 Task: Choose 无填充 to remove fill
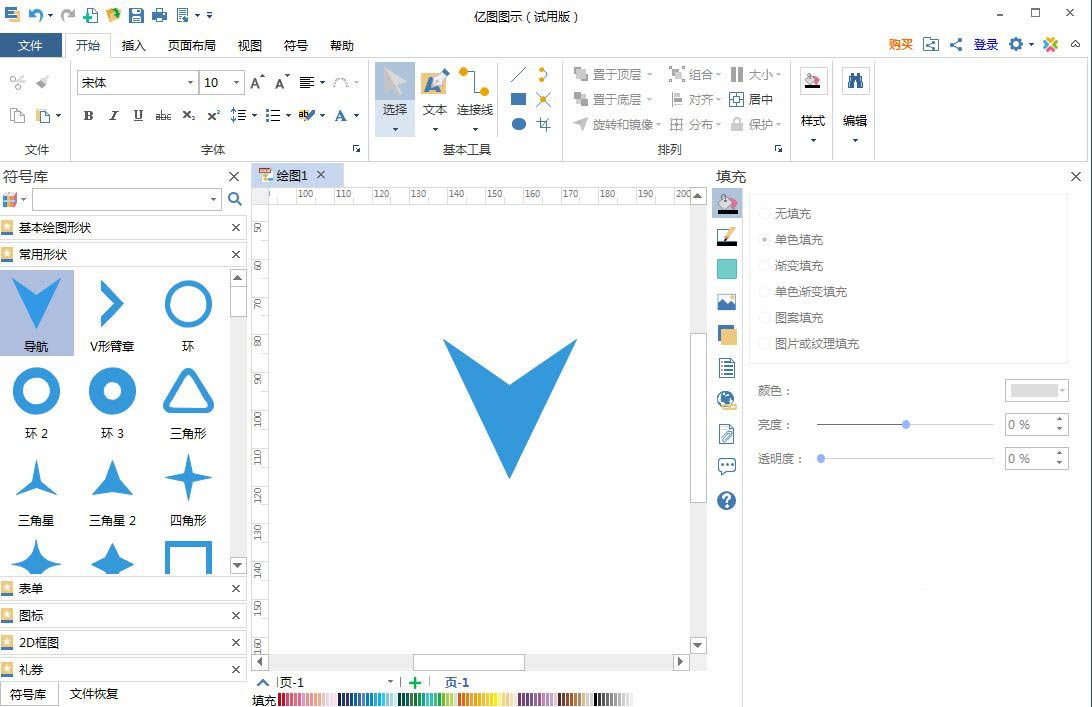point(790,213)
